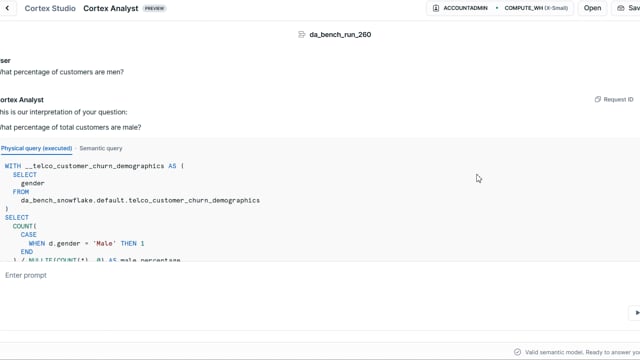
Task: Click the Open button
Action: click(x=592, y=8)
